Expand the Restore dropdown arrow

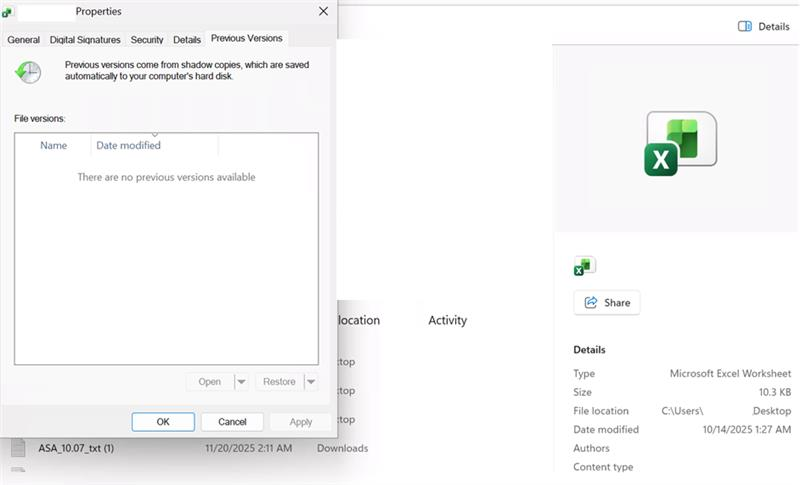pos(311,381)
